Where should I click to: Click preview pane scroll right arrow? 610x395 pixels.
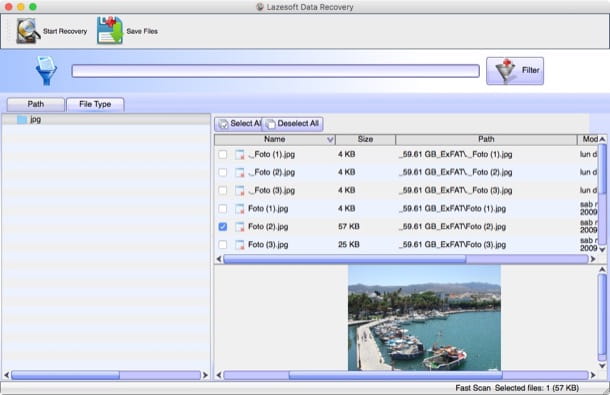(x=593, y=375)
